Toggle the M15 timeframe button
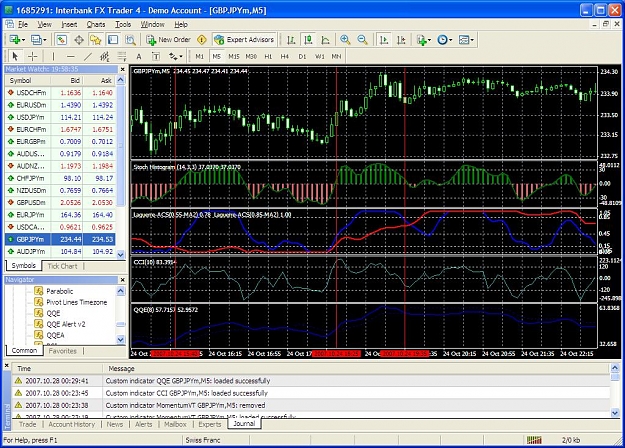625x448 pixels. point(234,57)
